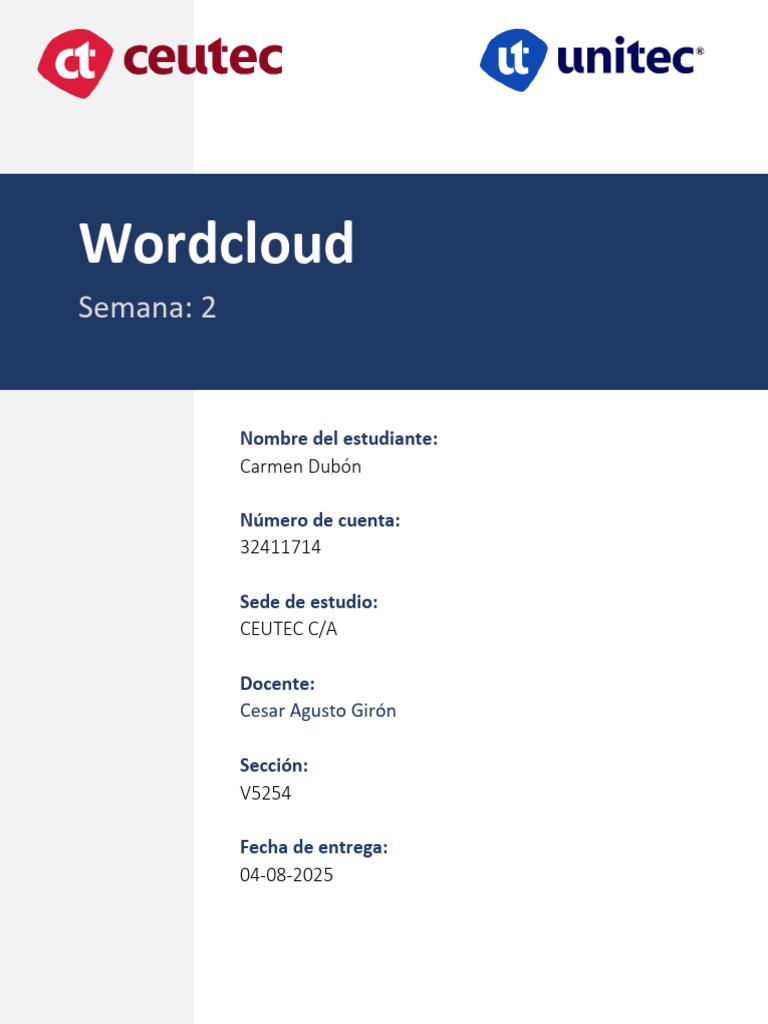
Task: Click the 'Semana: 2' subtitle
Action: (147, 307)
